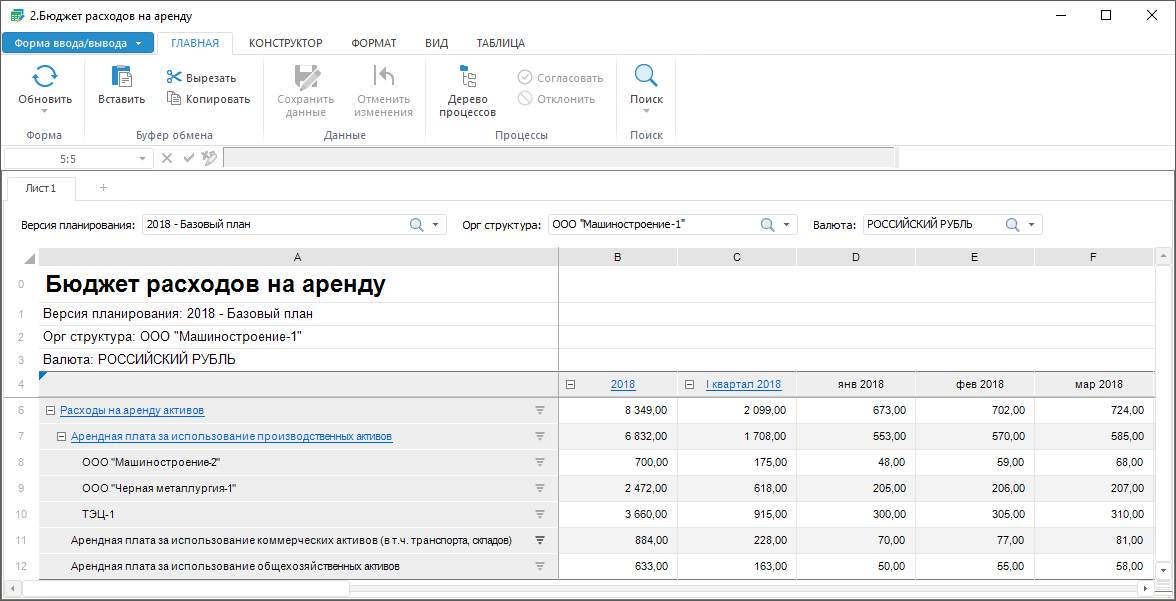The width and height of the screenshot is (1176, 601).
Task: Click search icon in Валюта field
Action: (x=1012, y=225)
